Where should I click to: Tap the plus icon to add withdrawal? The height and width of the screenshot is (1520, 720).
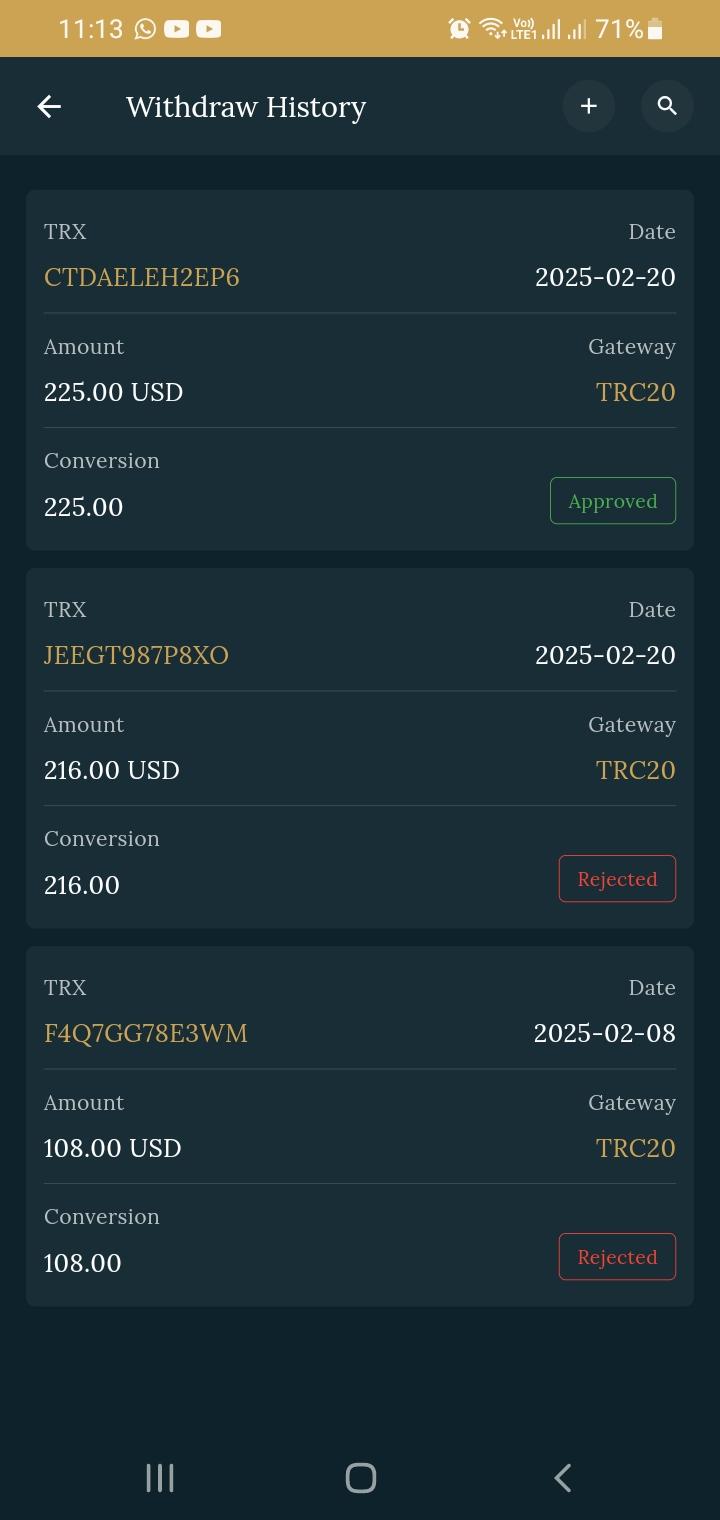click(x=588, y=106)
